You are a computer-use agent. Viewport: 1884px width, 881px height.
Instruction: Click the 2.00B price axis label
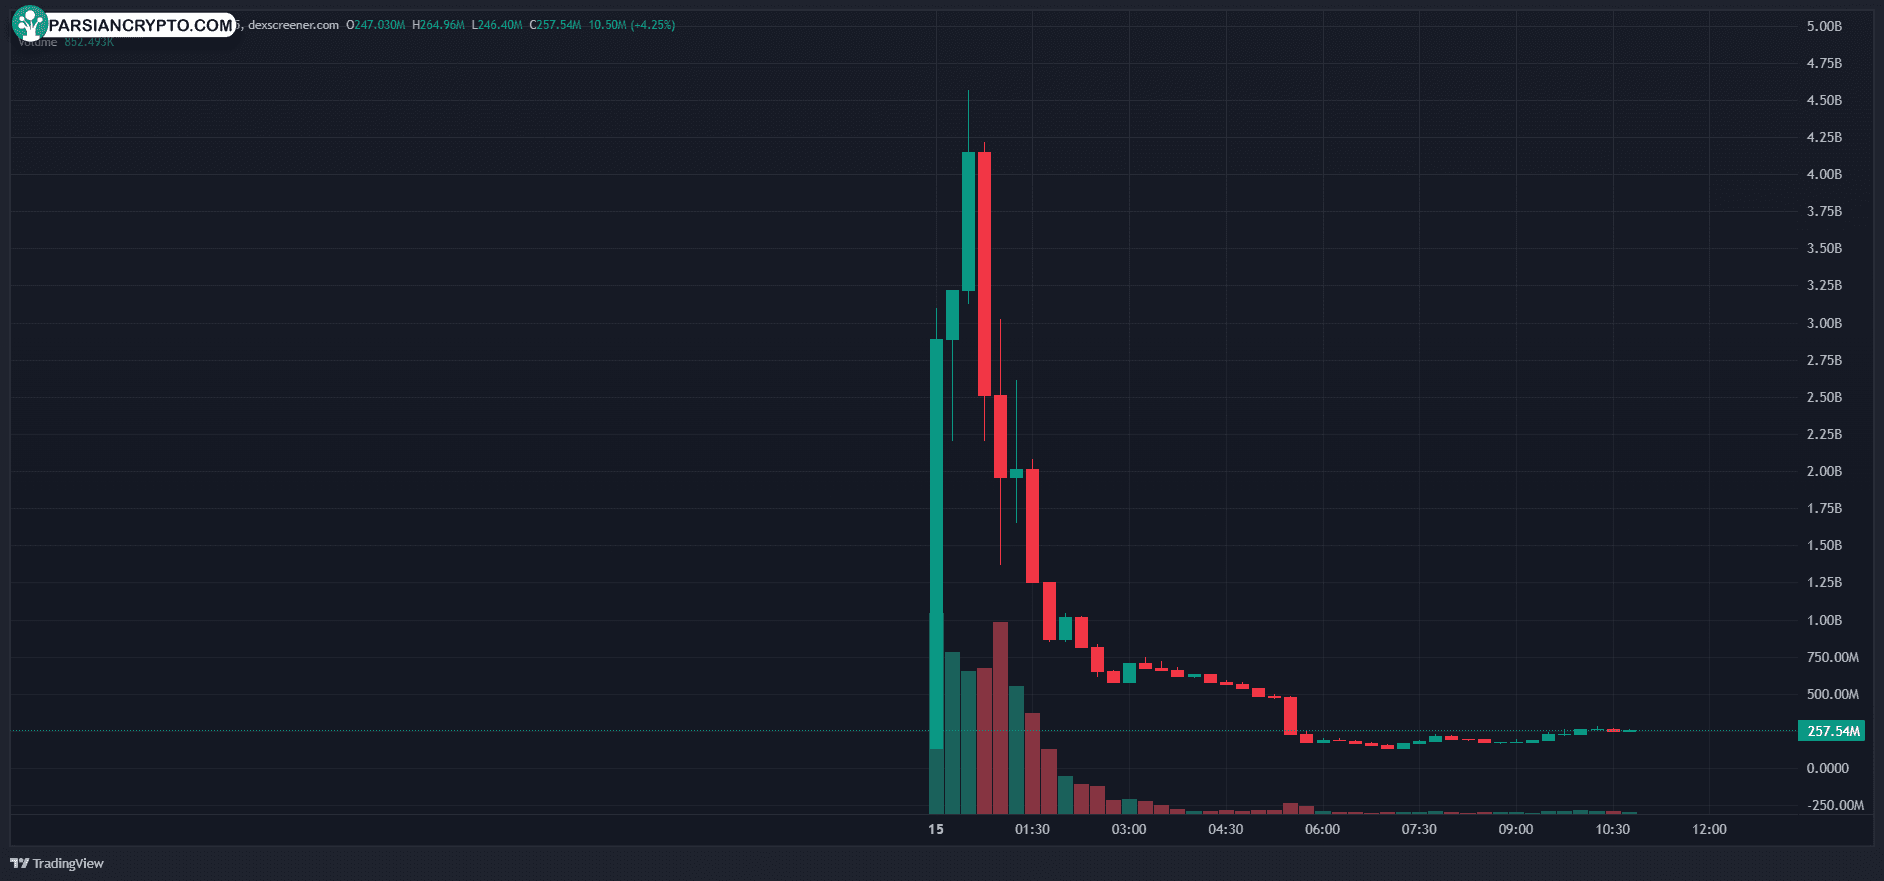point(1824,471)
